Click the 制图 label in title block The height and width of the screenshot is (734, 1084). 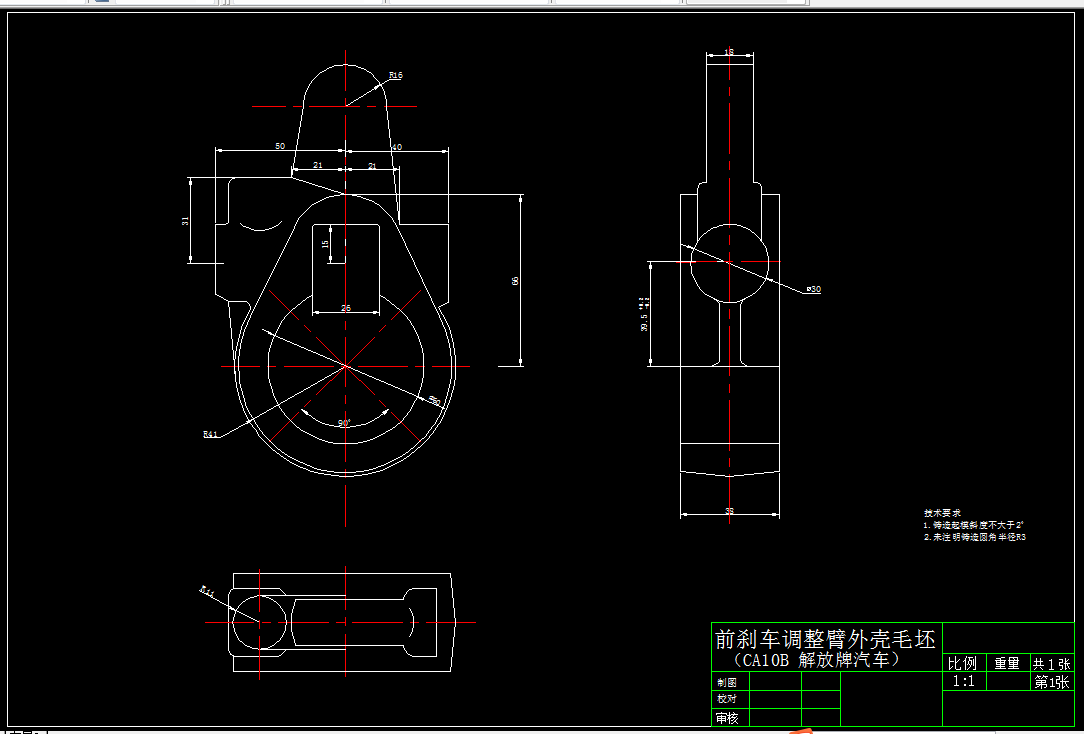pos(727,681)
